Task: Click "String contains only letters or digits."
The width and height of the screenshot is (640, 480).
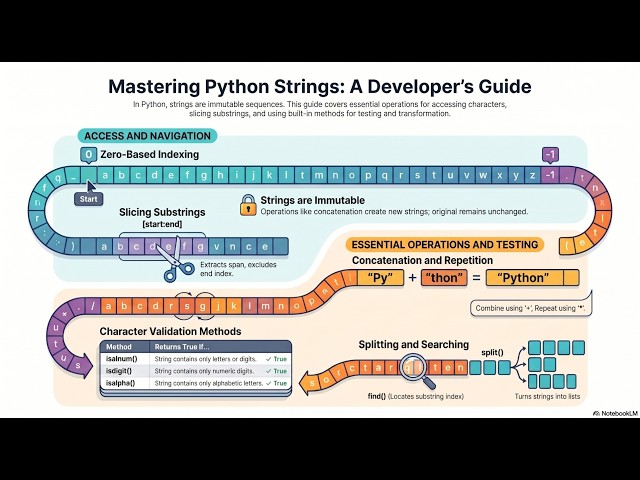Action: [205, 359]
